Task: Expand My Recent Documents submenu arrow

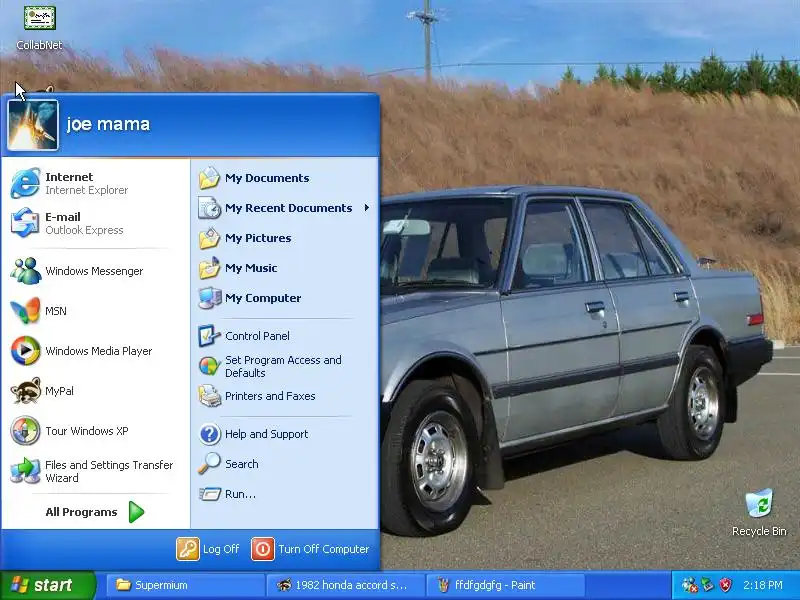Action: 366,208
